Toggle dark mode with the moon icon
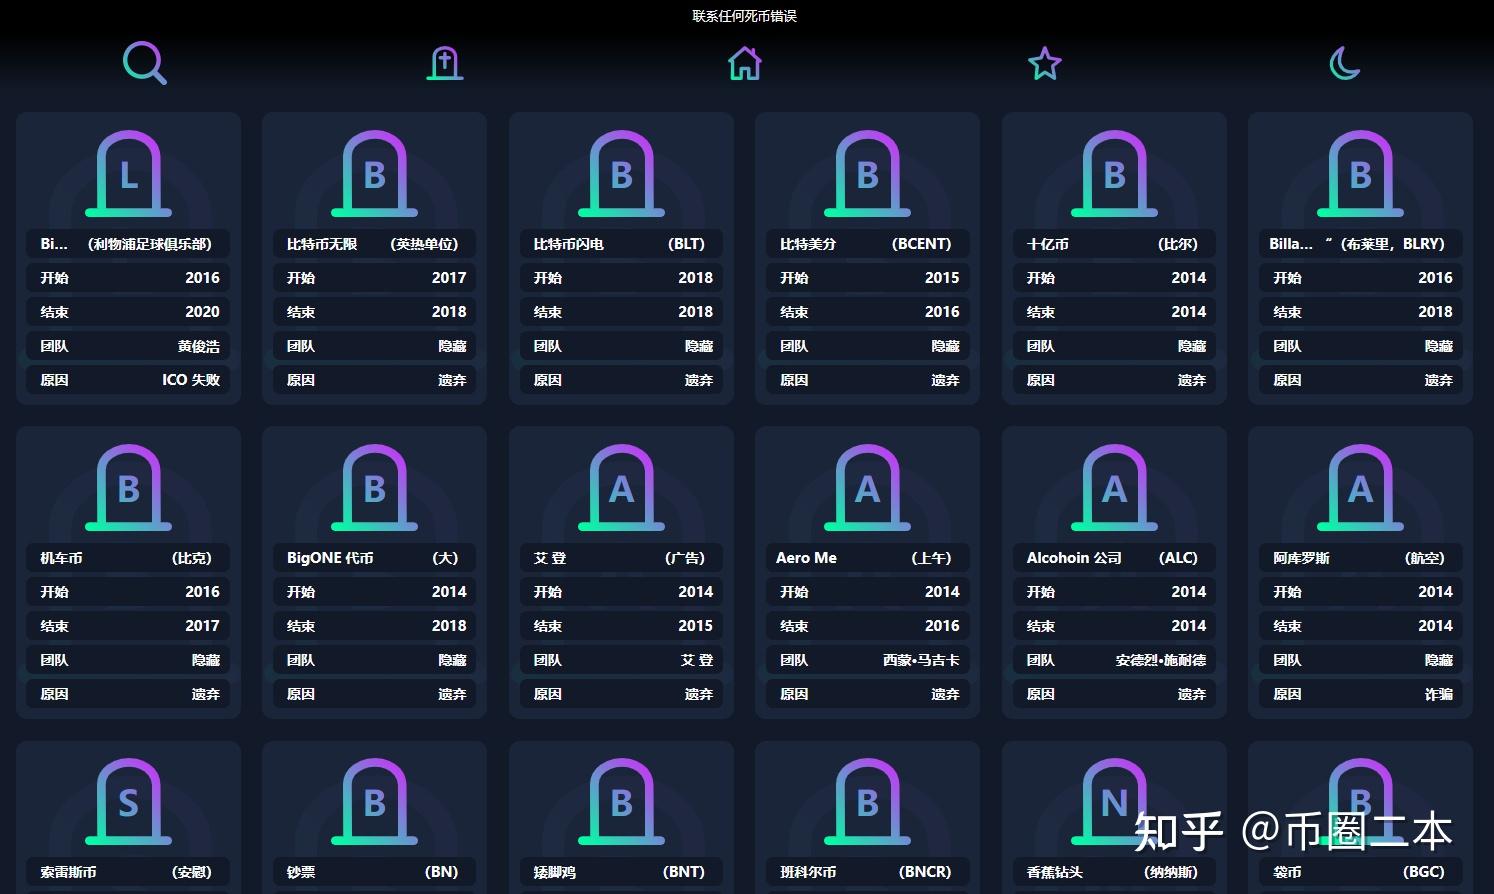Viewport: 1494px width, 894px height. [1344, 64]
